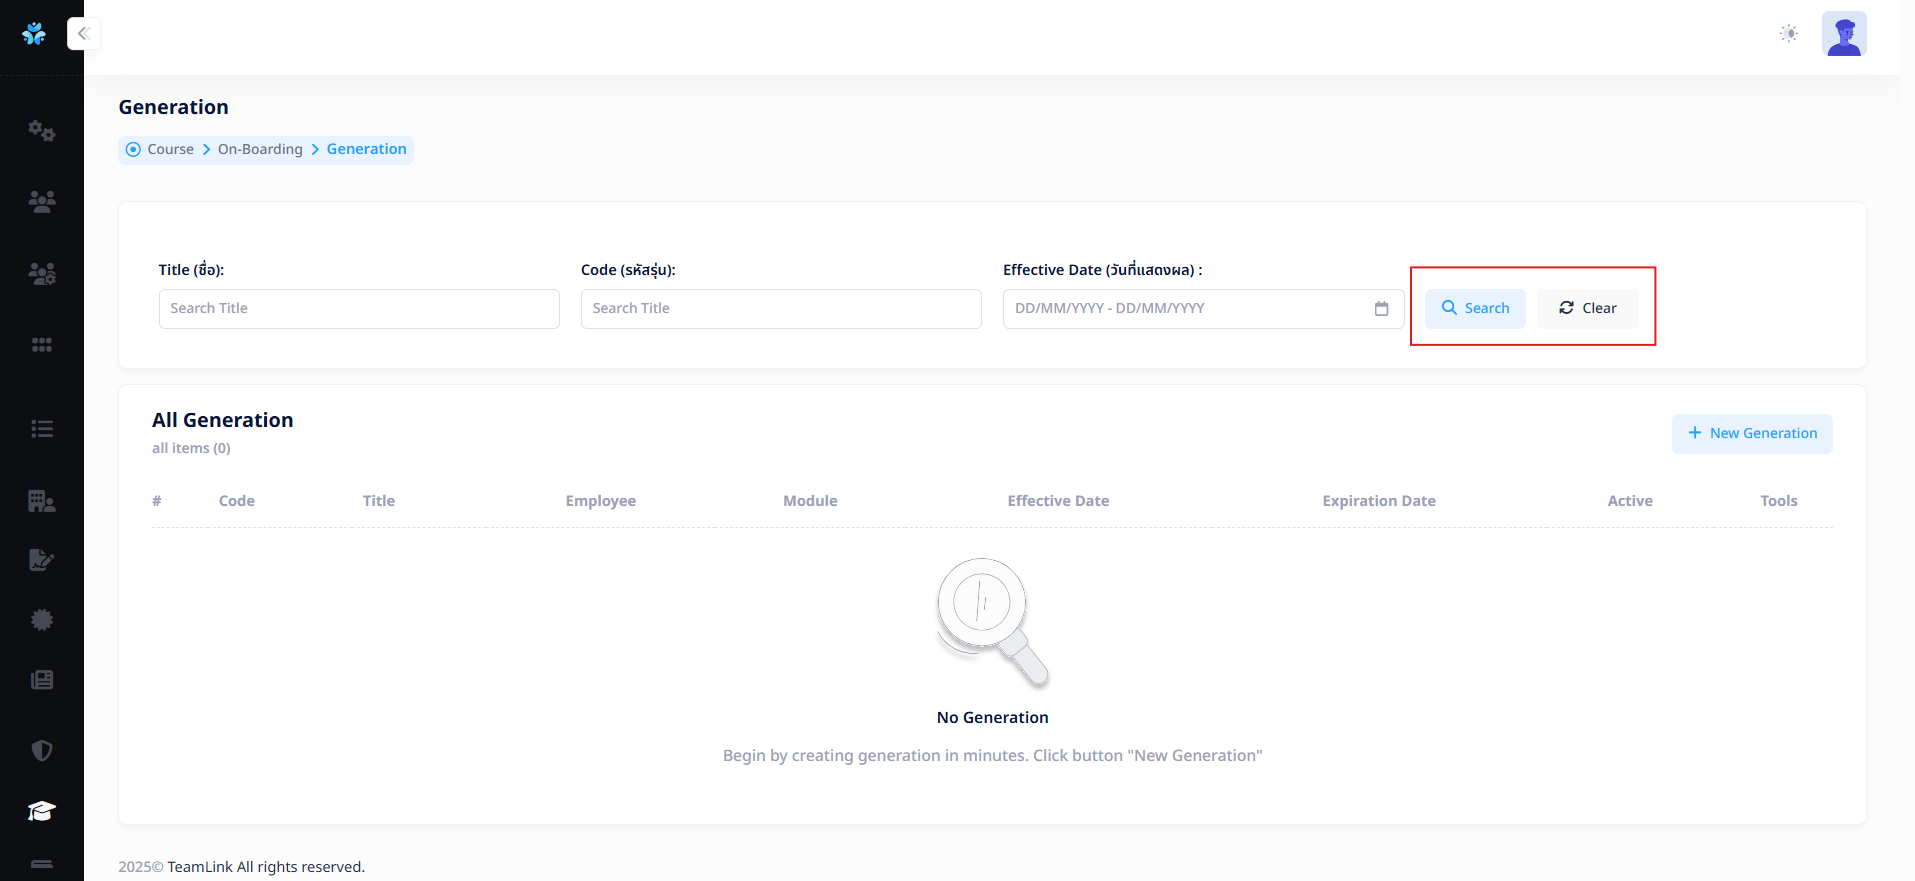Open the list sidebar icon
The width and height of the screenshot is (1915, 881).
coord(41,429)
